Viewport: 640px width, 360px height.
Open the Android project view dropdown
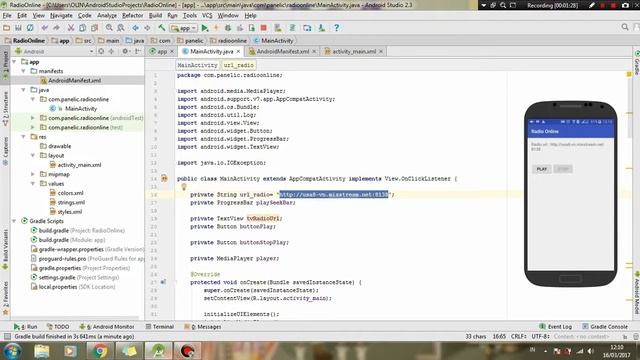54,51
